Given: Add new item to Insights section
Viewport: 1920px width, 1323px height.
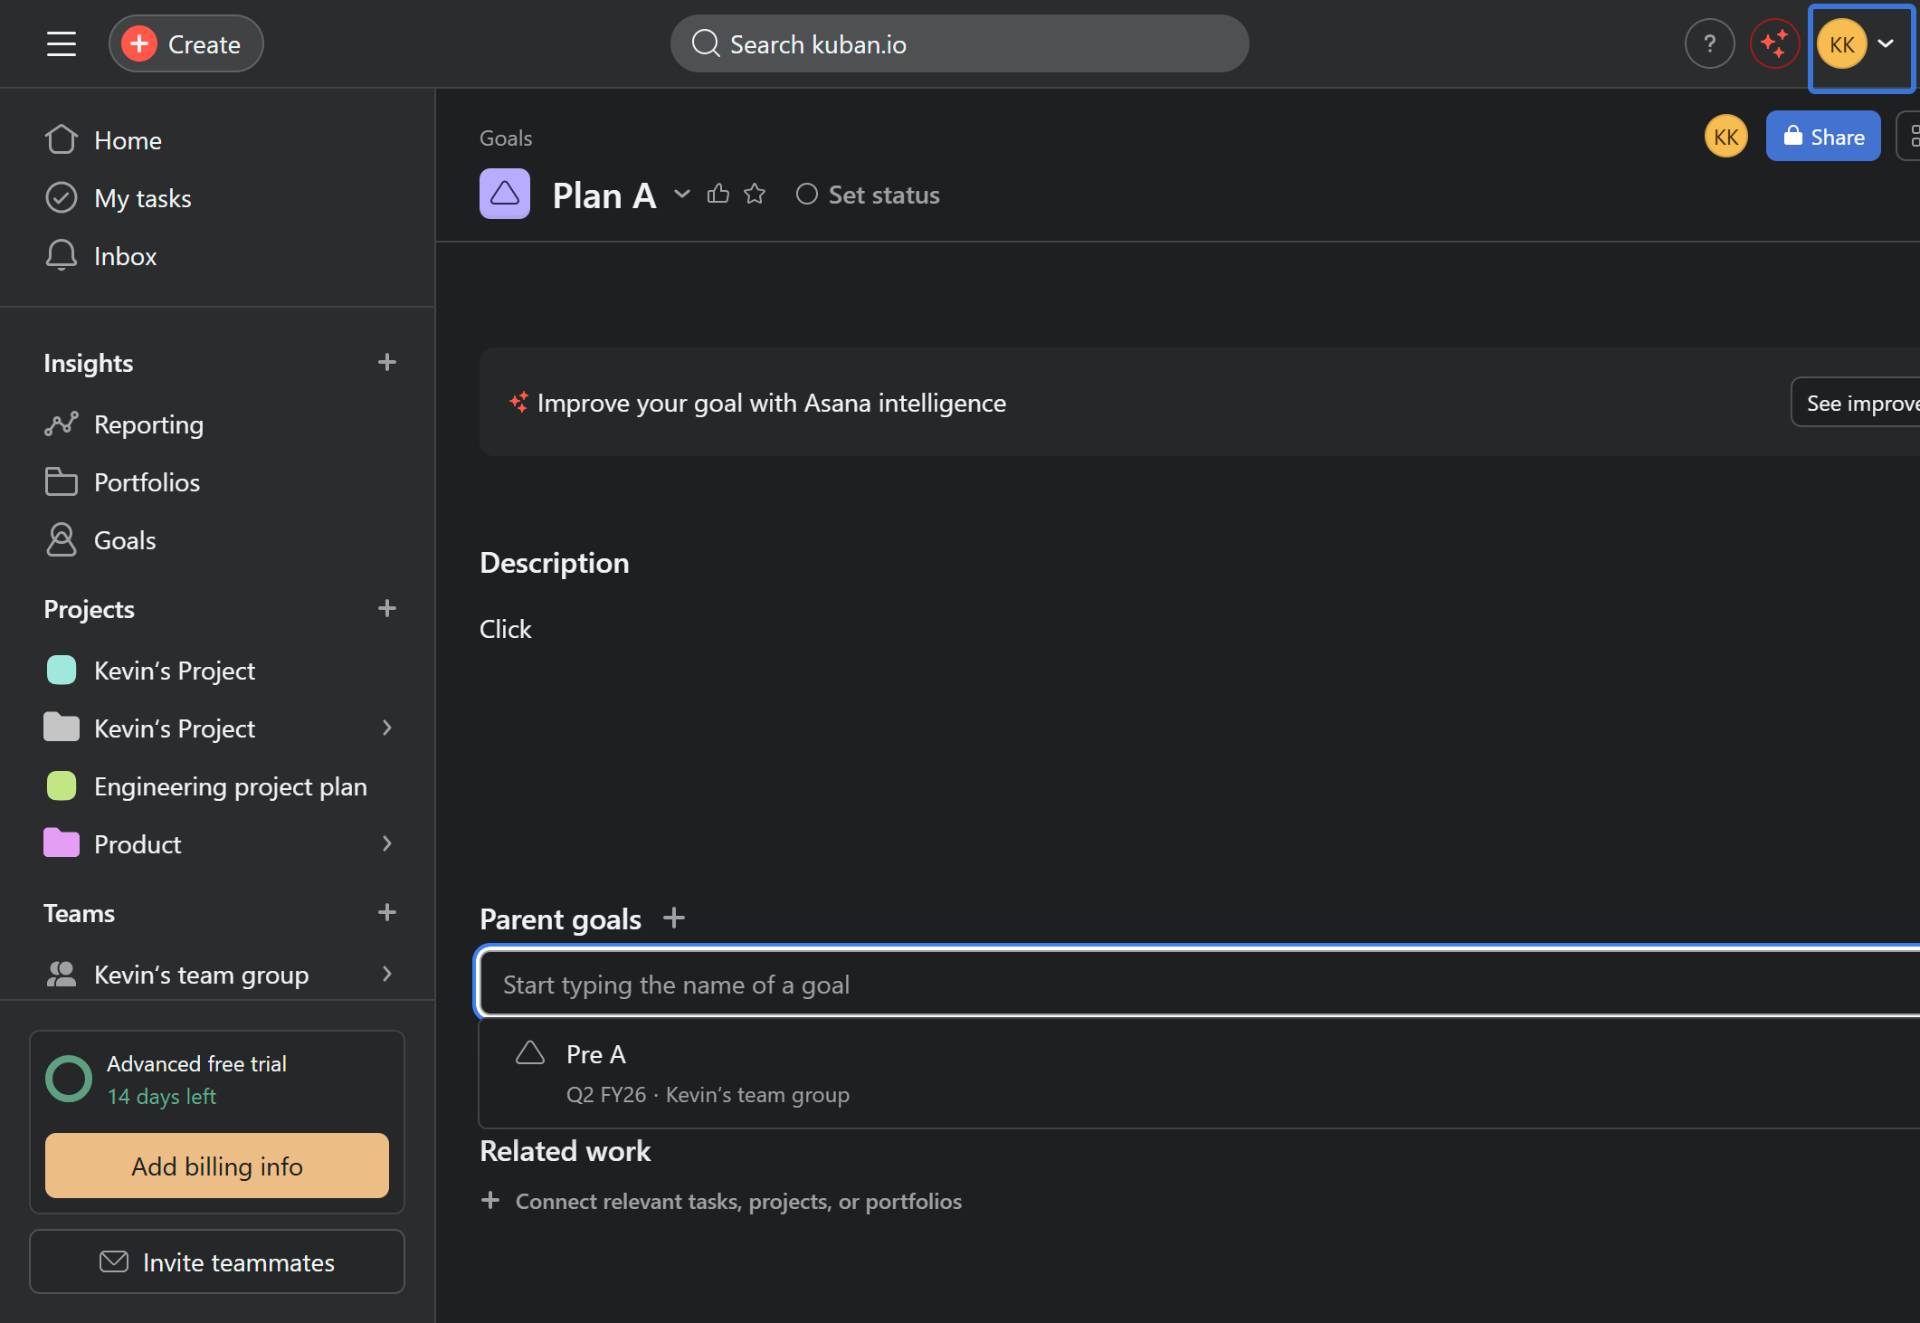Looking at the screenshot, I should pos(387,362).
